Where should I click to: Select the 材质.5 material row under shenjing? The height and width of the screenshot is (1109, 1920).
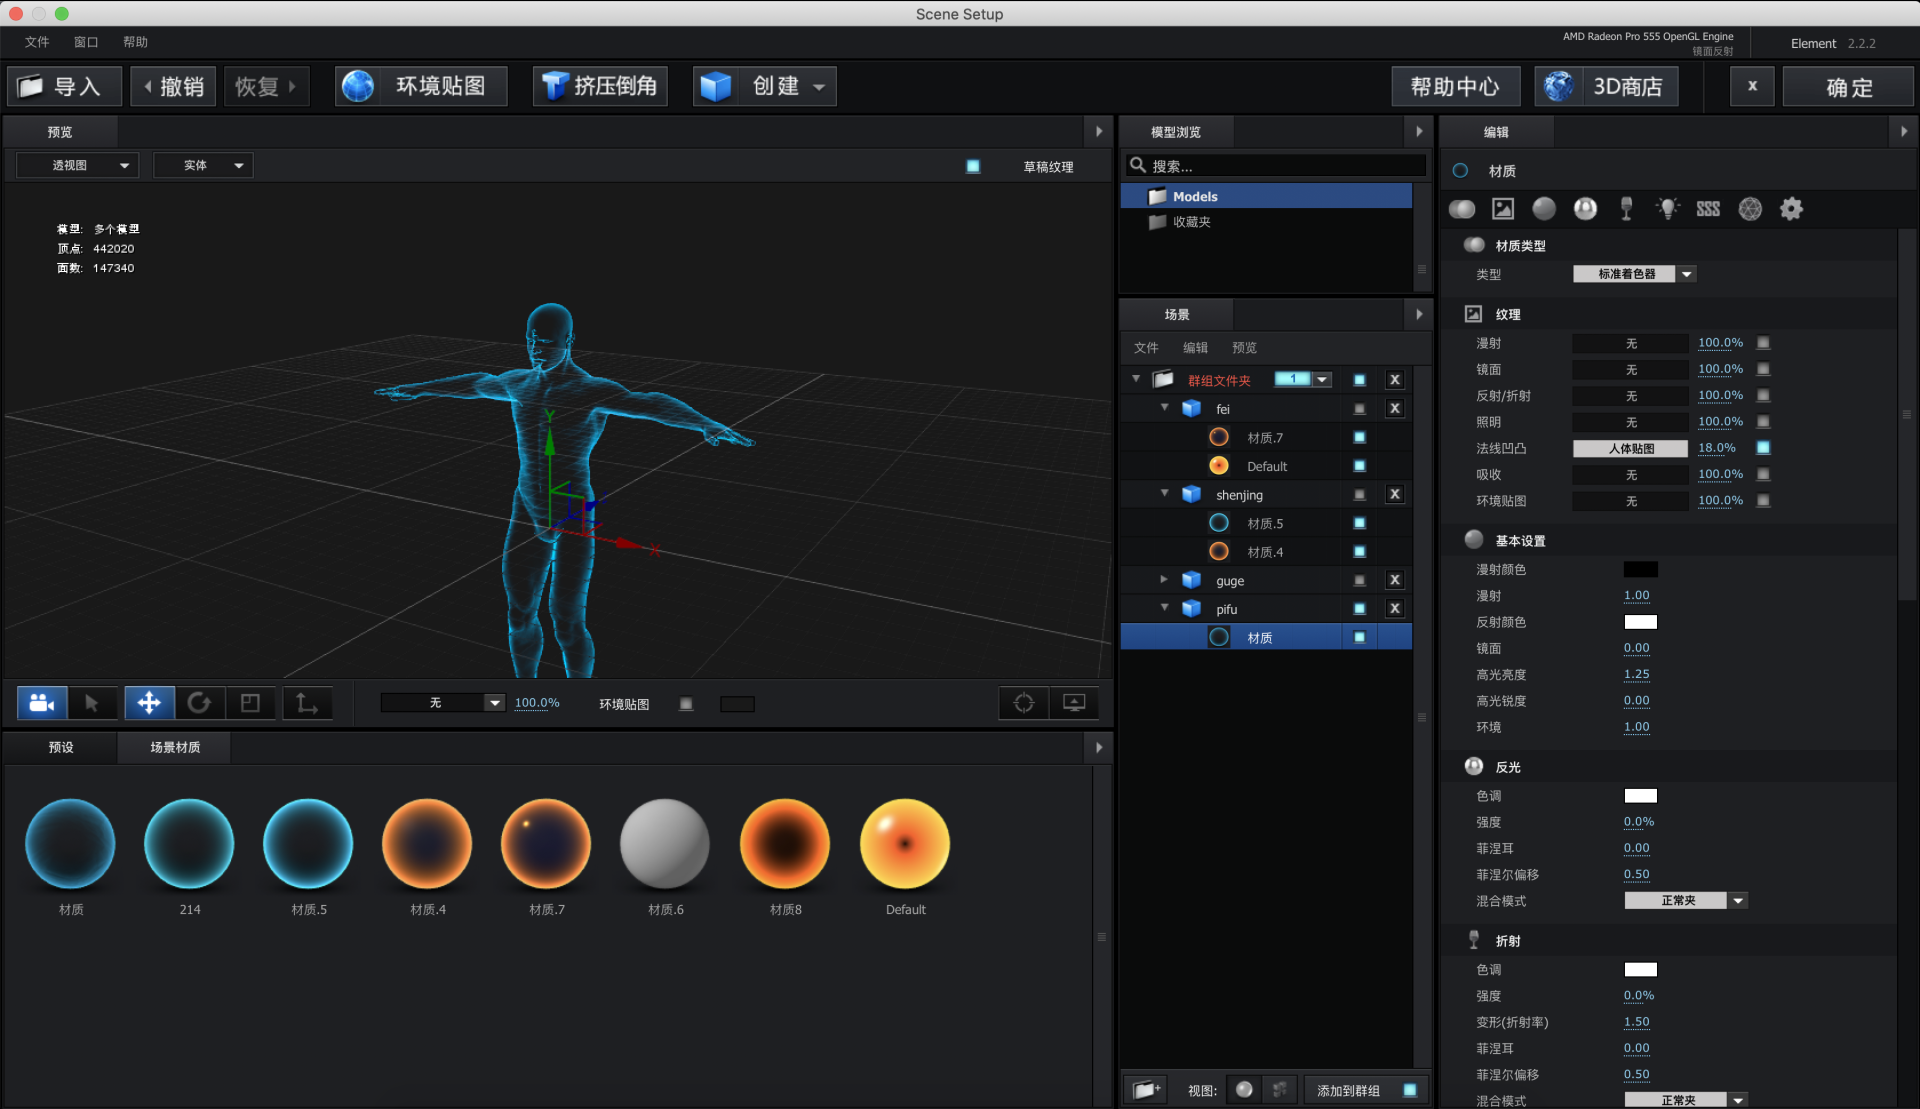coord(1266,523)
